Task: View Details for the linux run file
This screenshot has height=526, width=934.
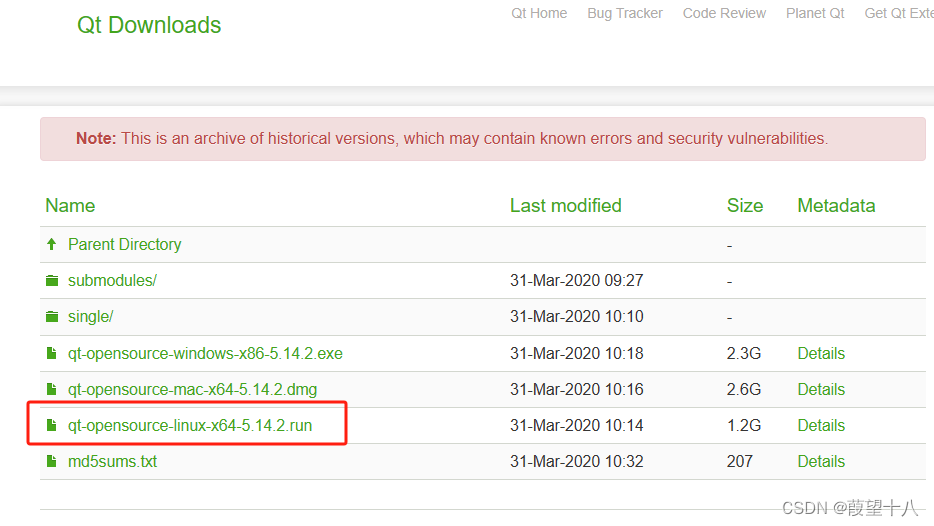Action: (x=821, y=425)
